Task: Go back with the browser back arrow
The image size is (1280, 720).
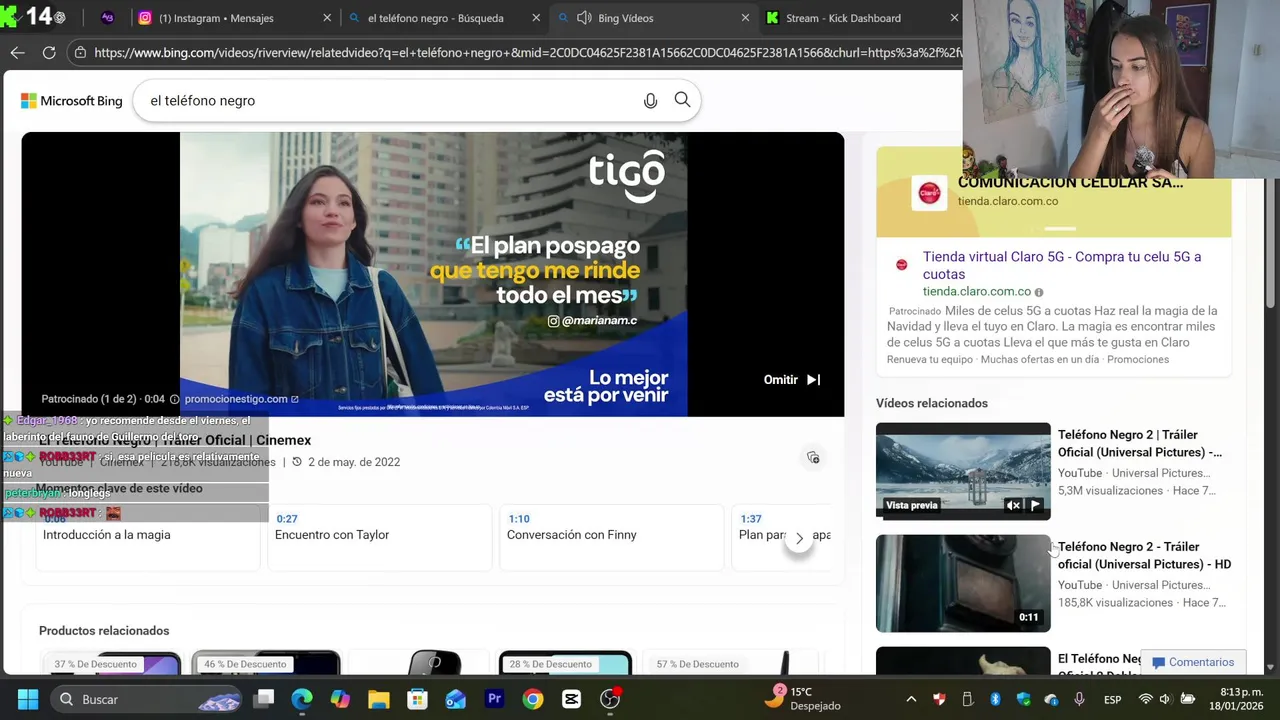Action: click(17, 53)
